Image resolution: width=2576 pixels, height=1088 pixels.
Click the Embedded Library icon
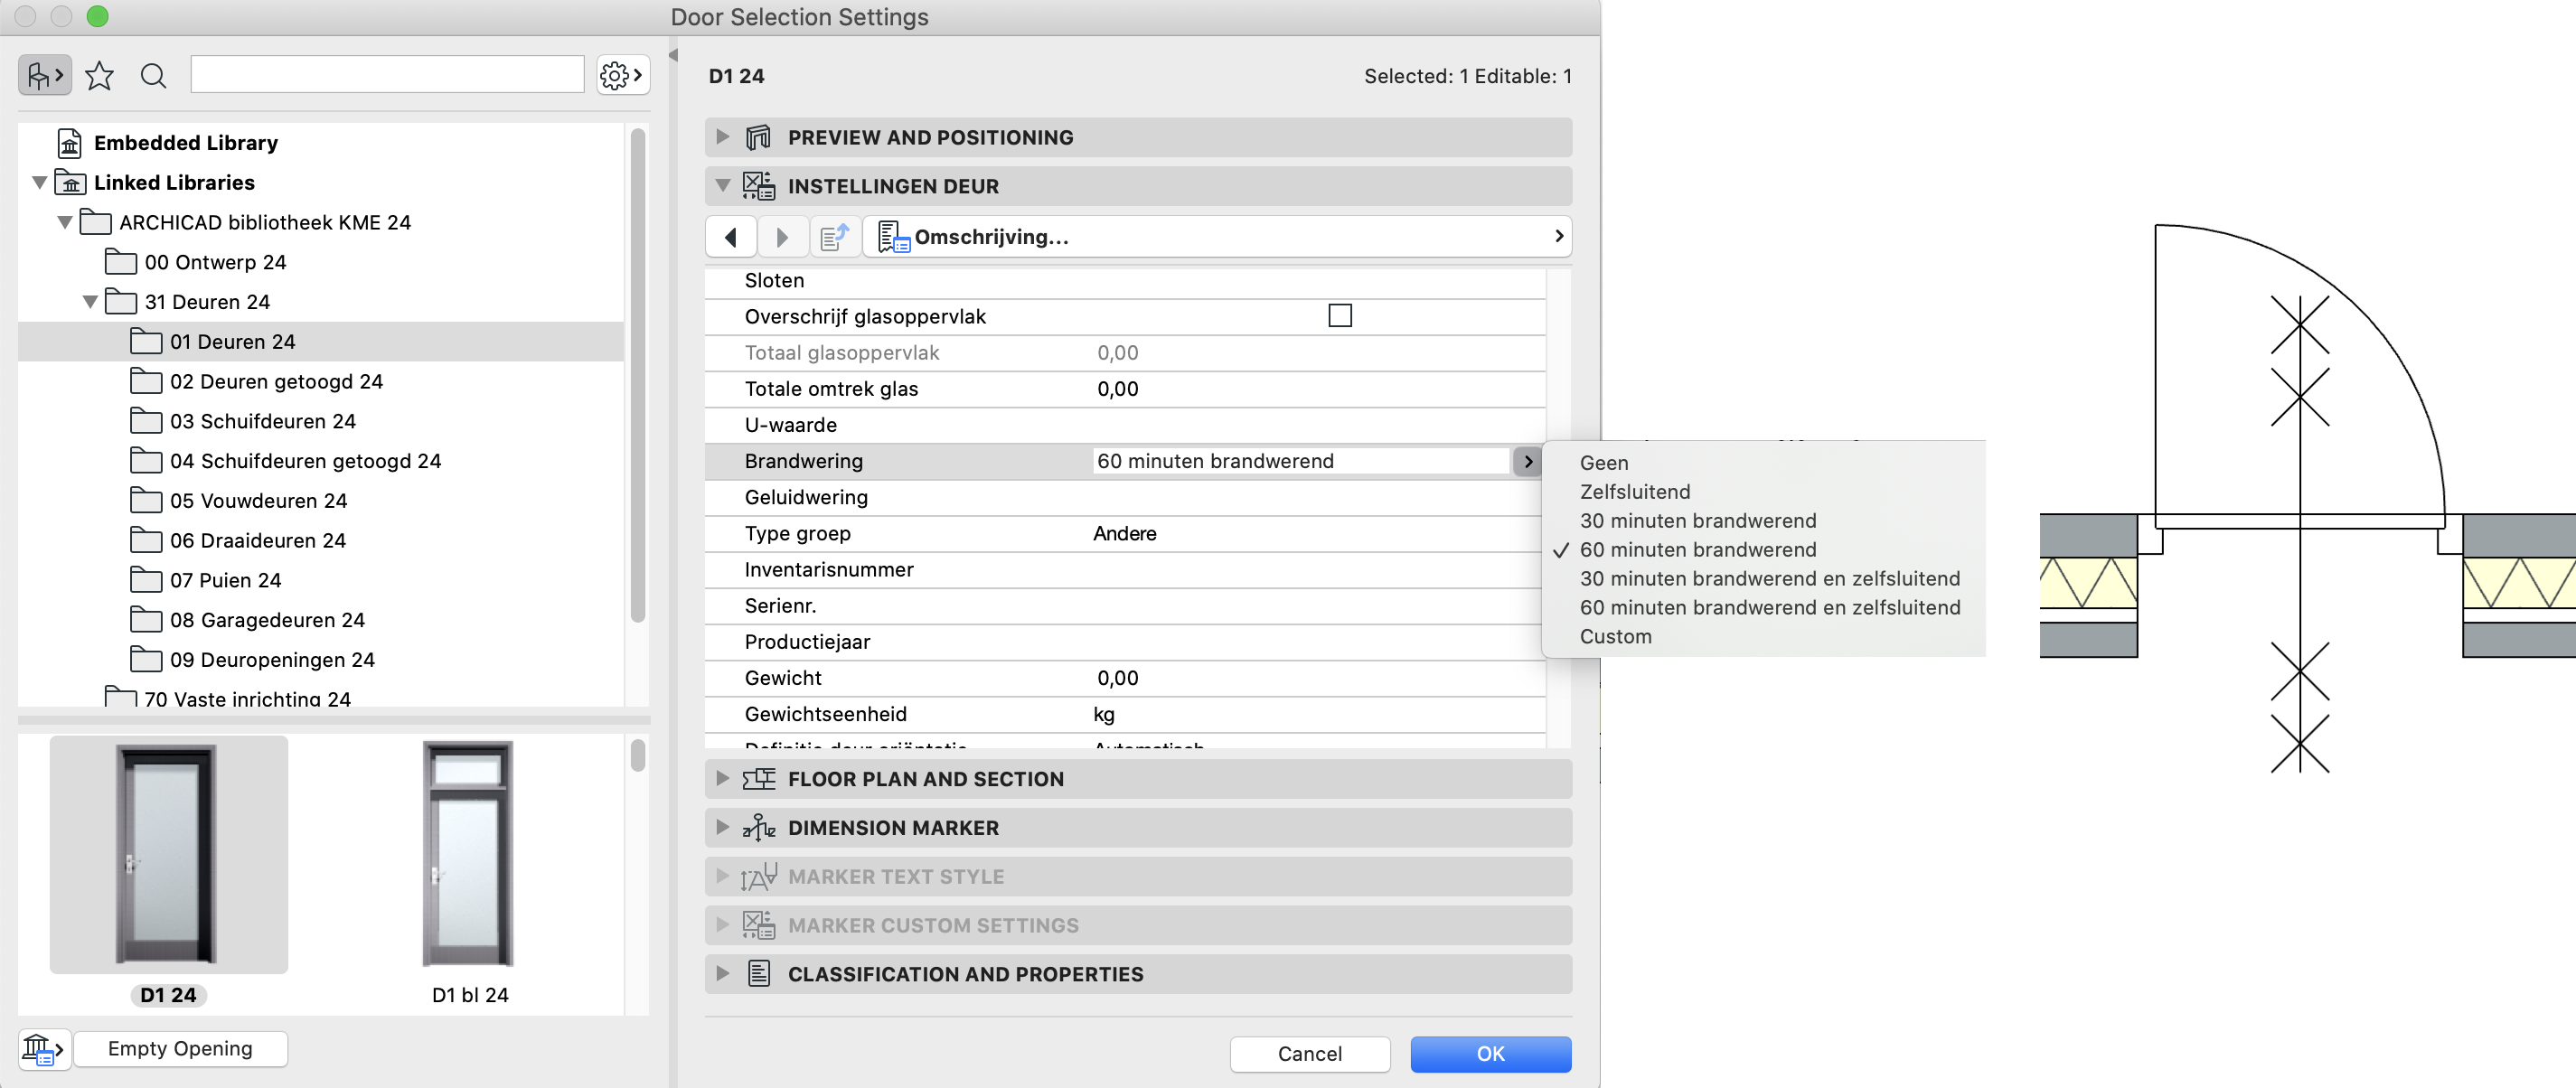(69, 143)
